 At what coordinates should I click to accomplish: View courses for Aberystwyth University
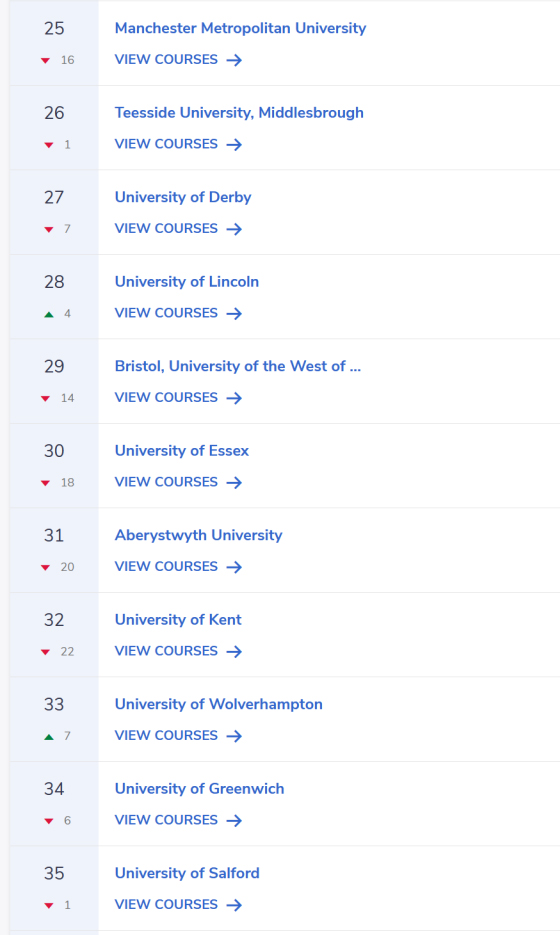(x=178, y=566)
